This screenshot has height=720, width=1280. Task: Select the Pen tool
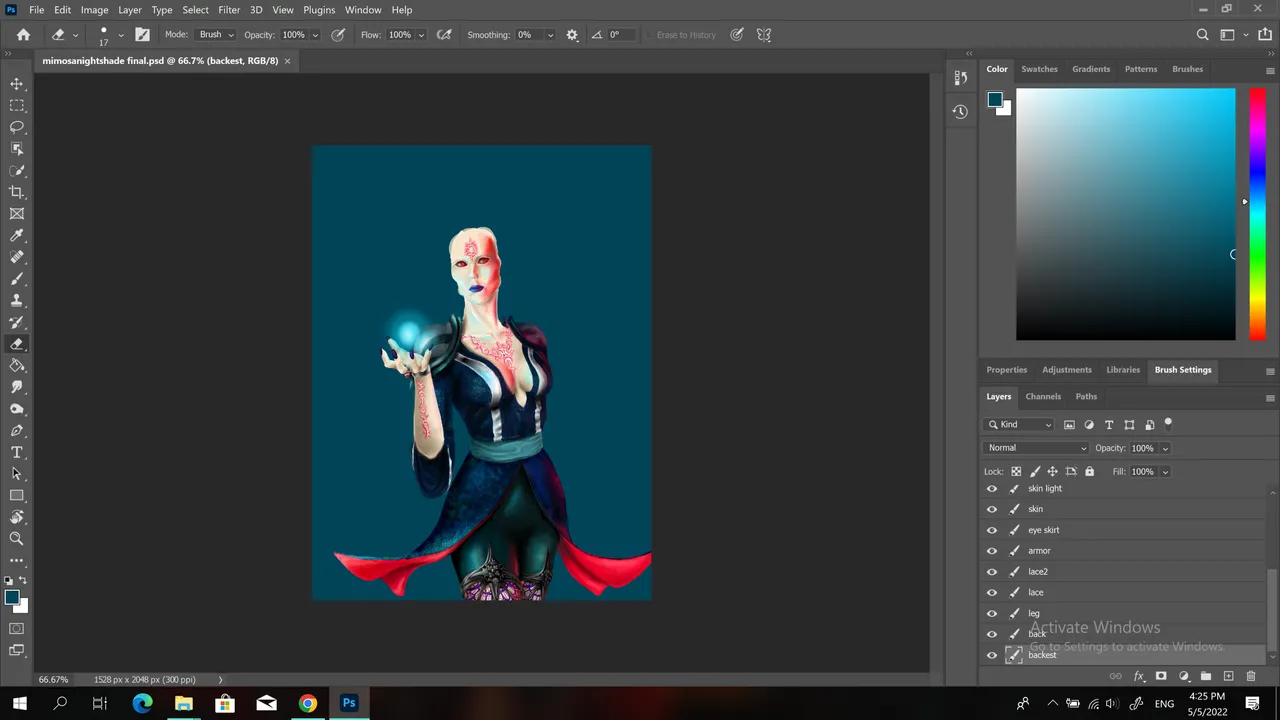pyautogui.click(x=17, y=430)
